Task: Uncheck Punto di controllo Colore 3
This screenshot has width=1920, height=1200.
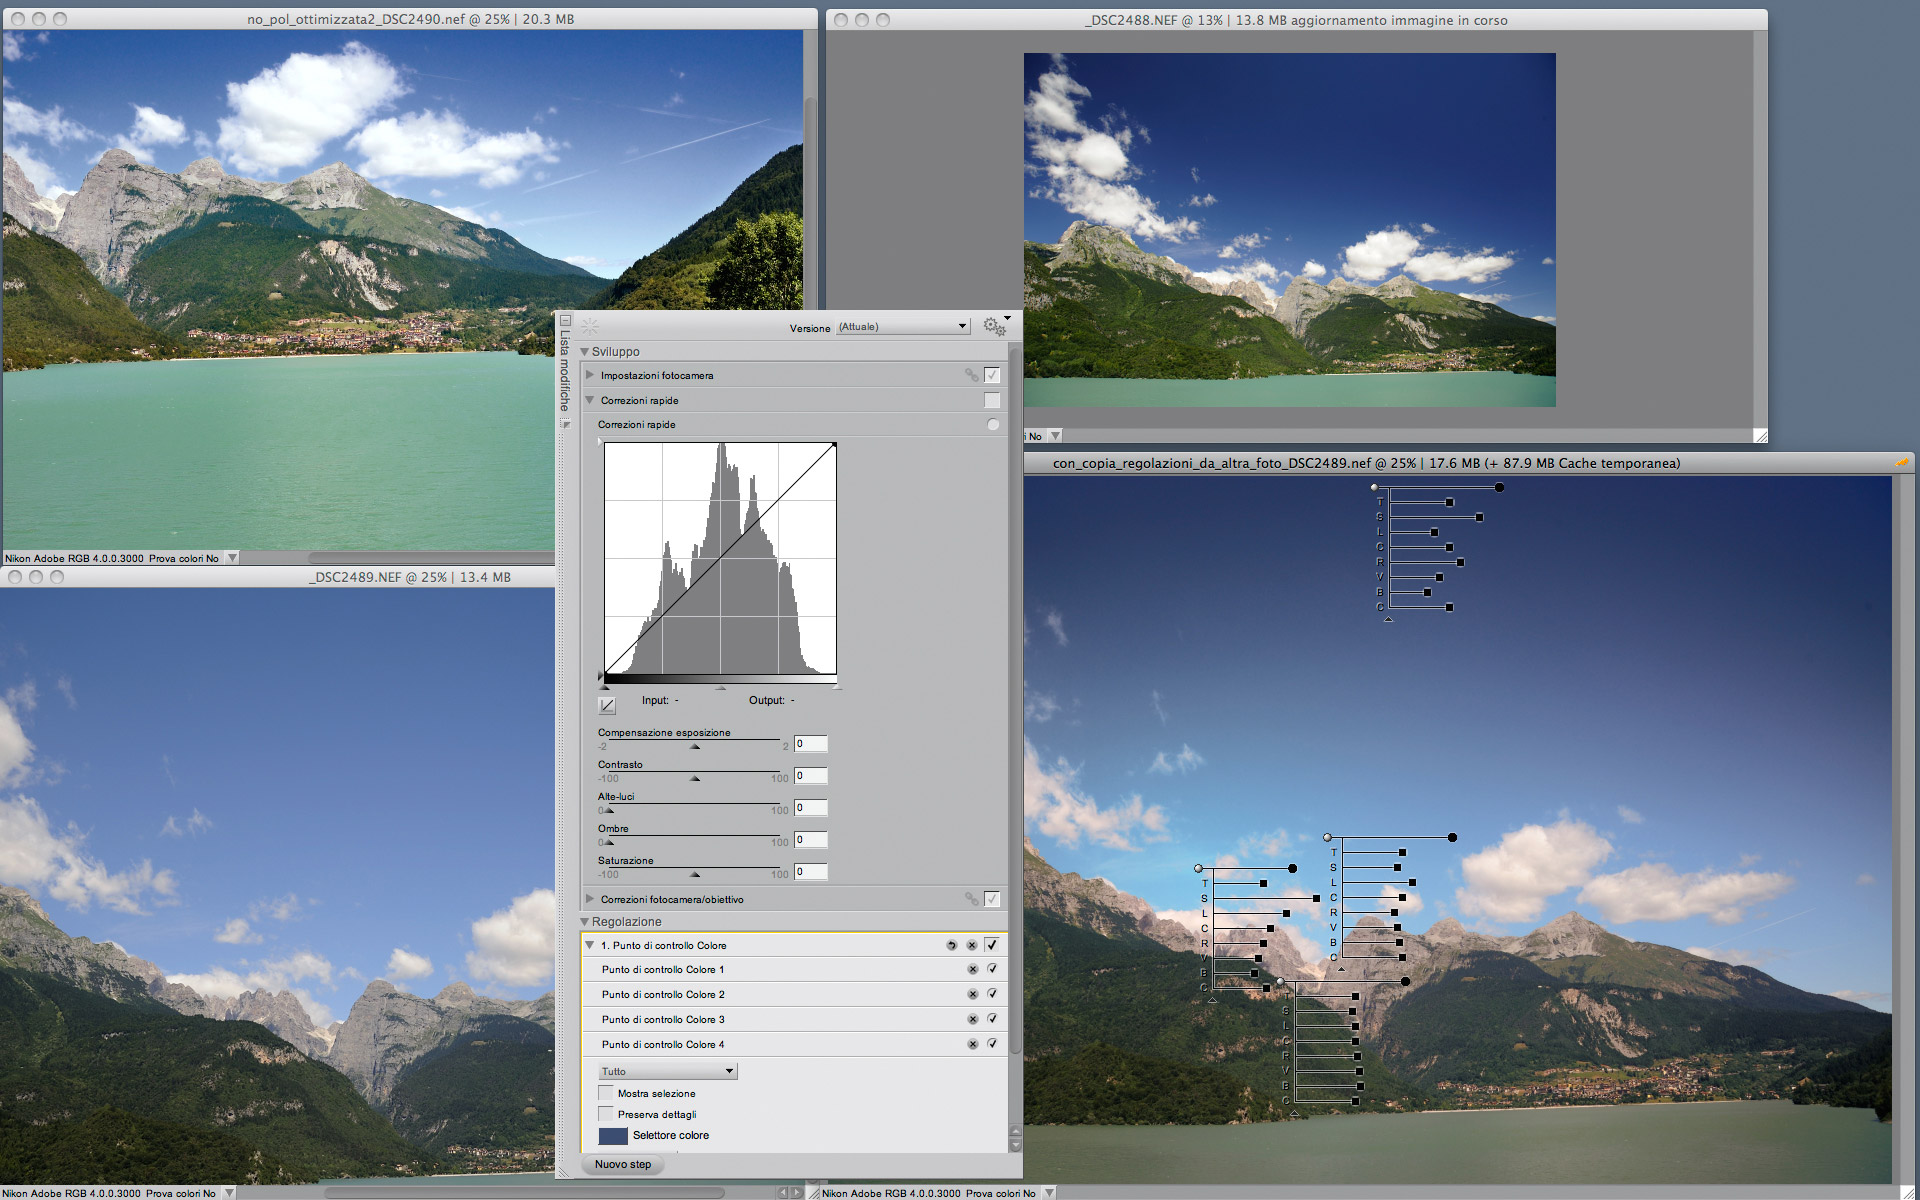Action: point(992,1018)
